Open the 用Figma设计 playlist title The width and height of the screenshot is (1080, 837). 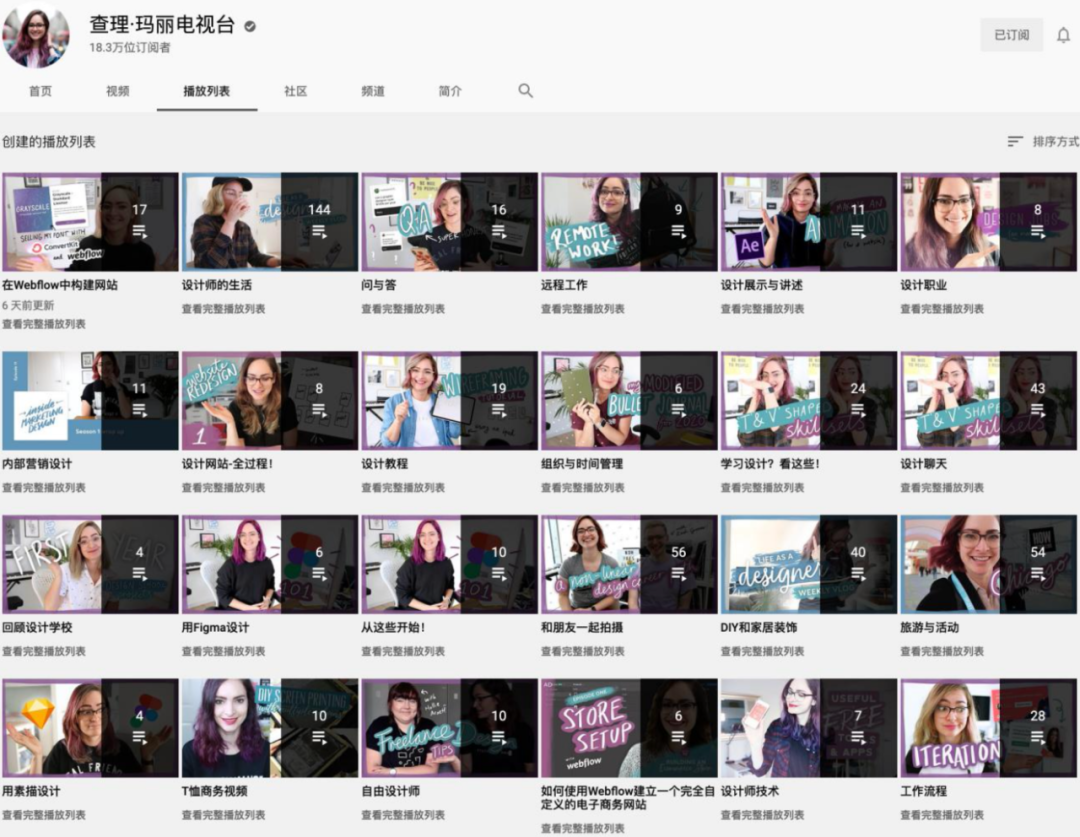coord(216,628)
